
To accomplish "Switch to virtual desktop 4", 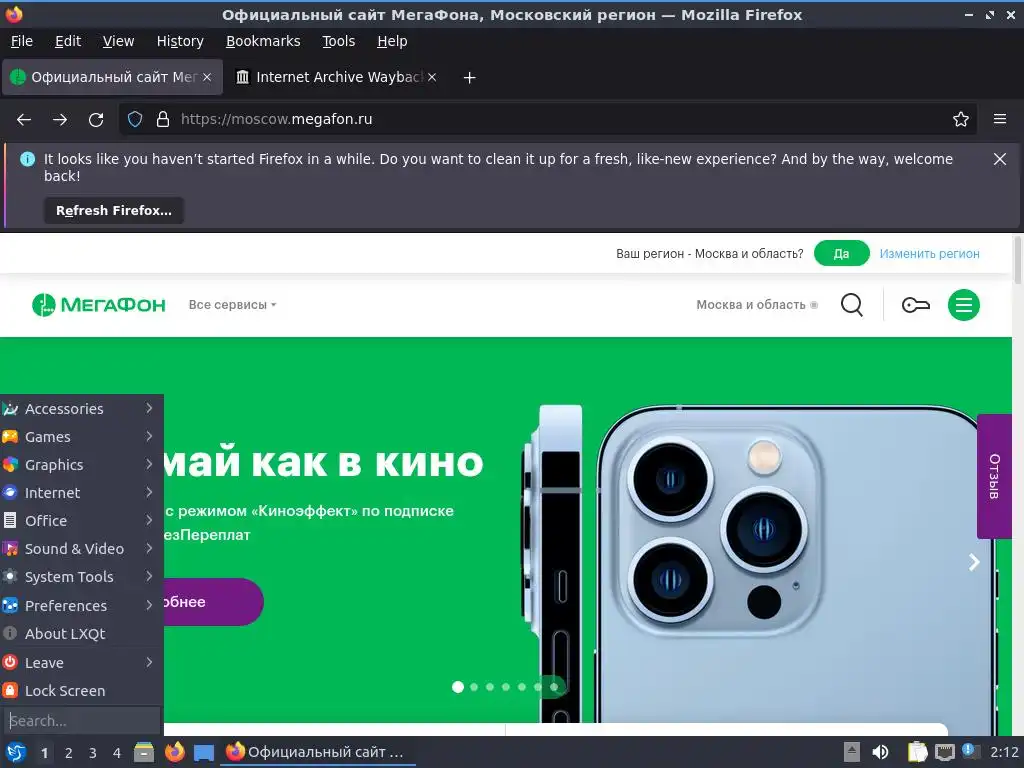I will click(x=117, y=753).
